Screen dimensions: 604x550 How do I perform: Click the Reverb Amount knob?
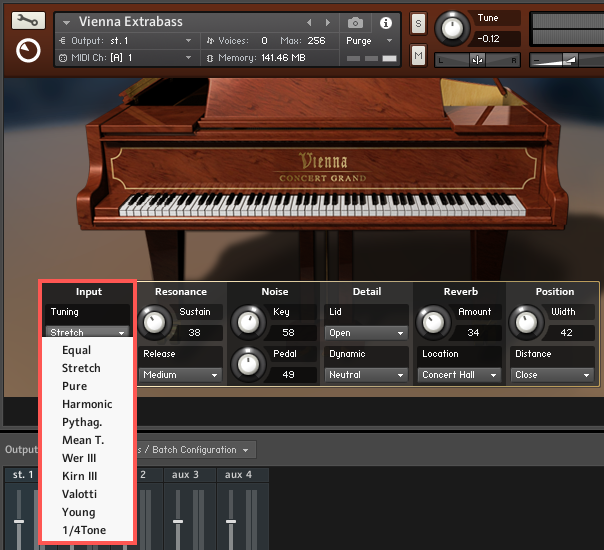point(433,322)
